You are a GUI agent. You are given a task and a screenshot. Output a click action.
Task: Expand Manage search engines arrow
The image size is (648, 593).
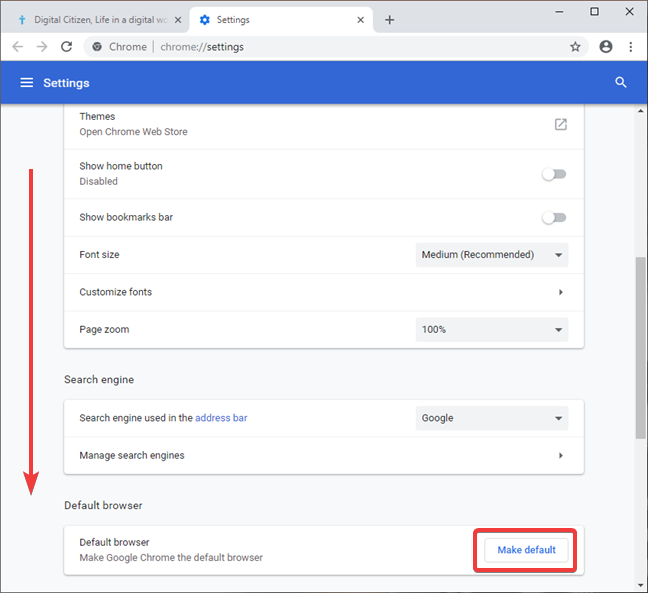tap(561, 455)
